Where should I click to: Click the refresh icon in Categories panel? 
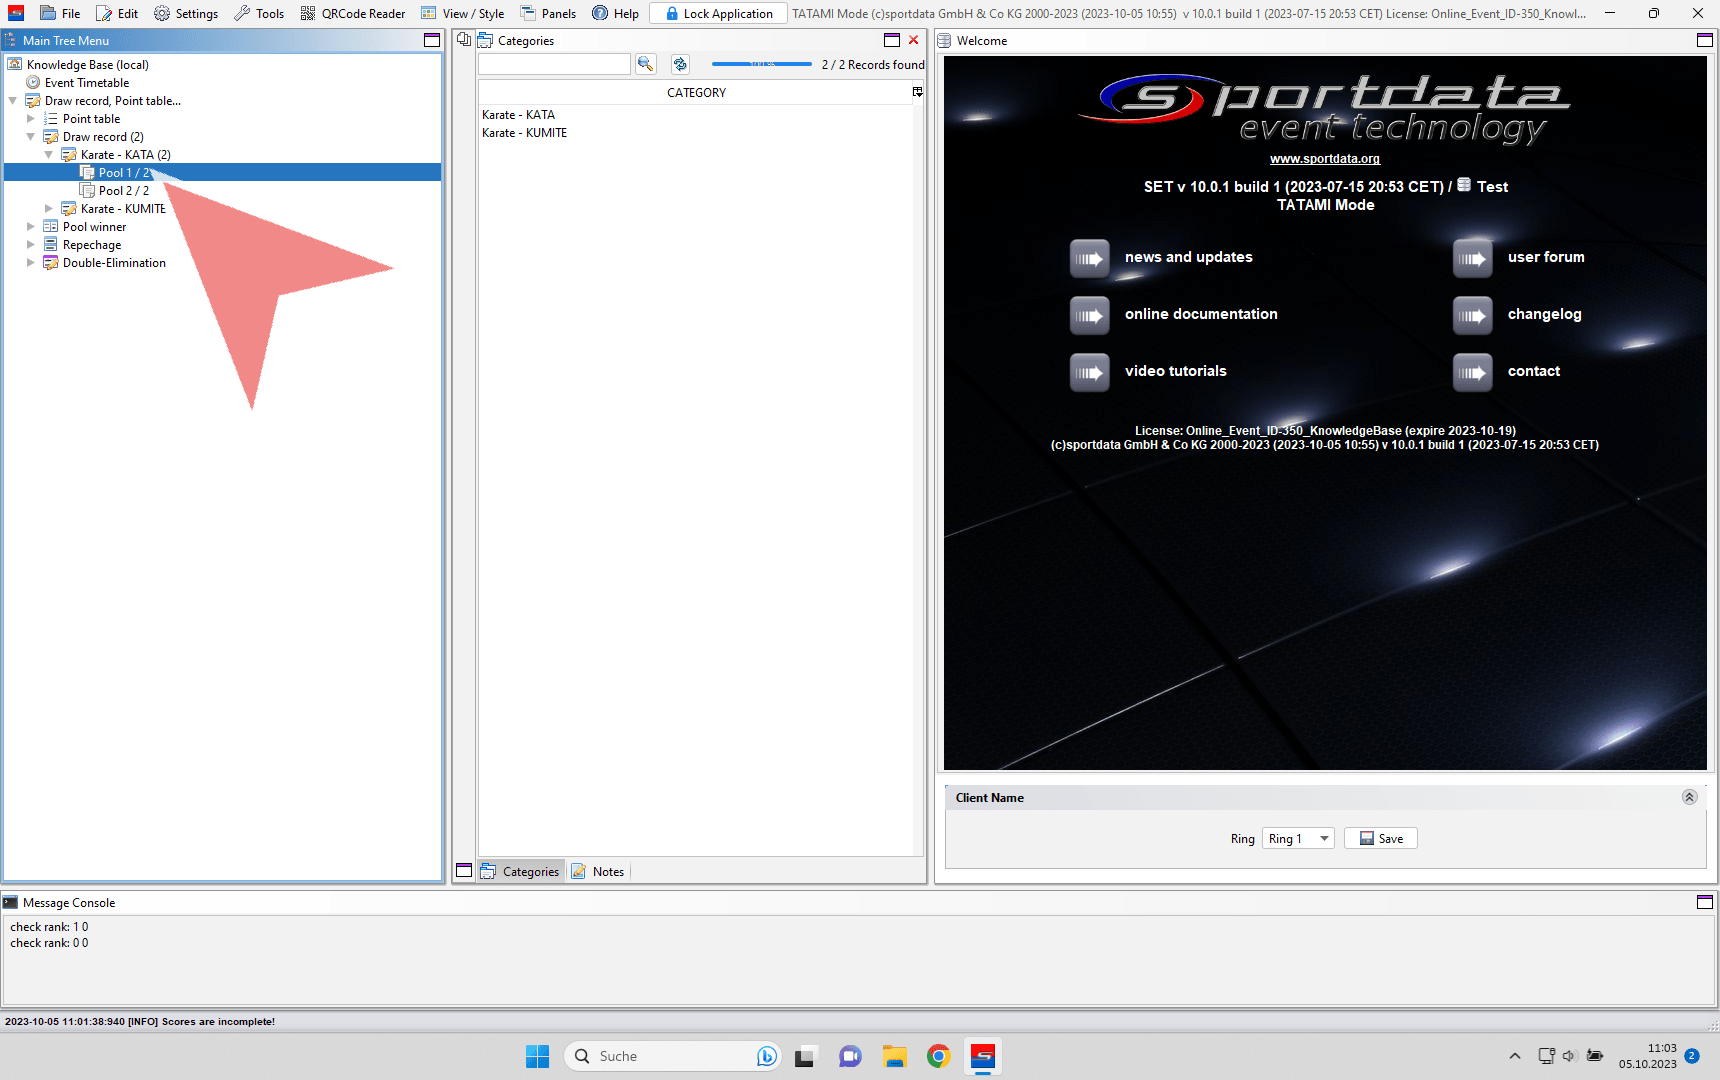click(680, 64)
